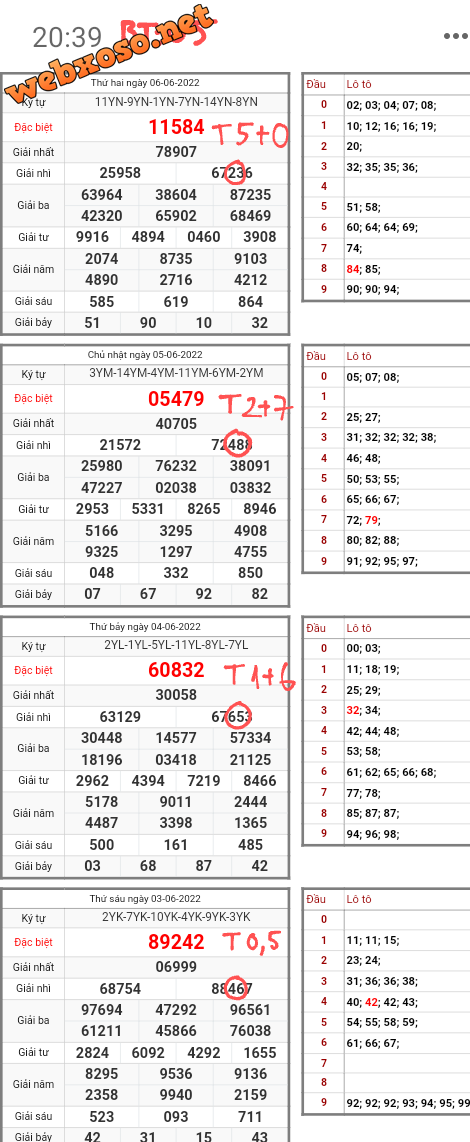Click first prize number 78907
The height and width of the screenshot is (1142, 470).
point(176,152)
